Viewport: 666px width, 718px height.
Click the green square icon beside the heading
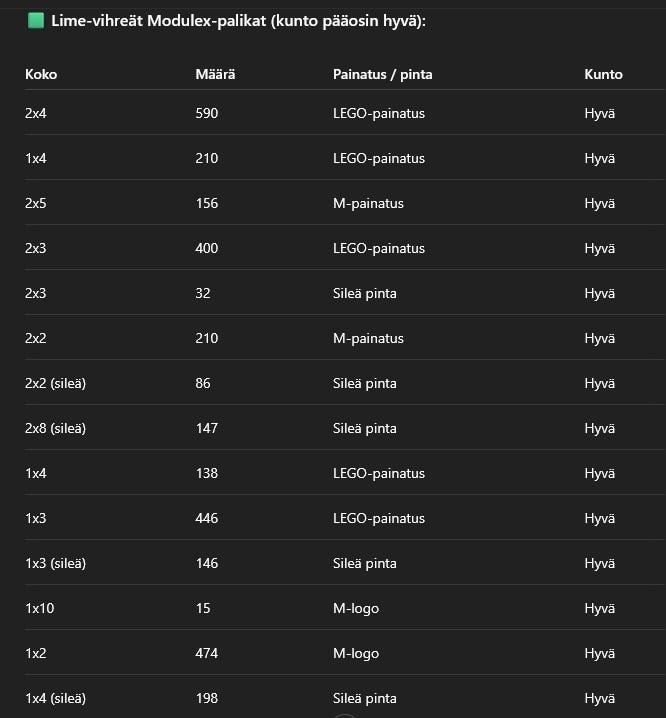click(x=36, y=21)
